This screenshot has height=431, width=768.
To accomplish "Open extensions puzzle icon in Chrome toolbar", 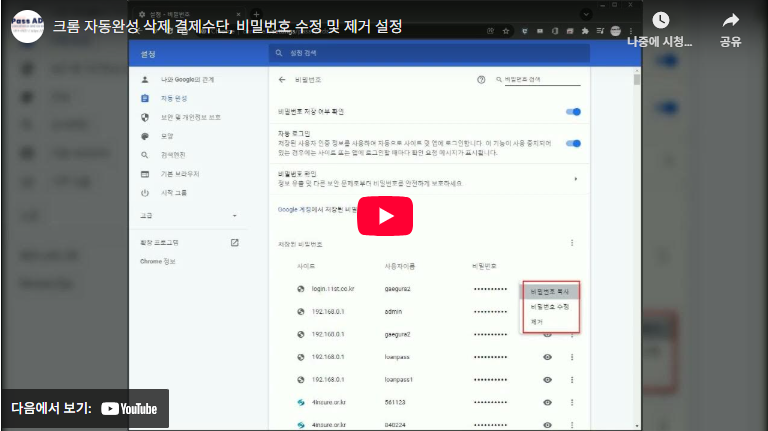I will (x=585, y=31).
